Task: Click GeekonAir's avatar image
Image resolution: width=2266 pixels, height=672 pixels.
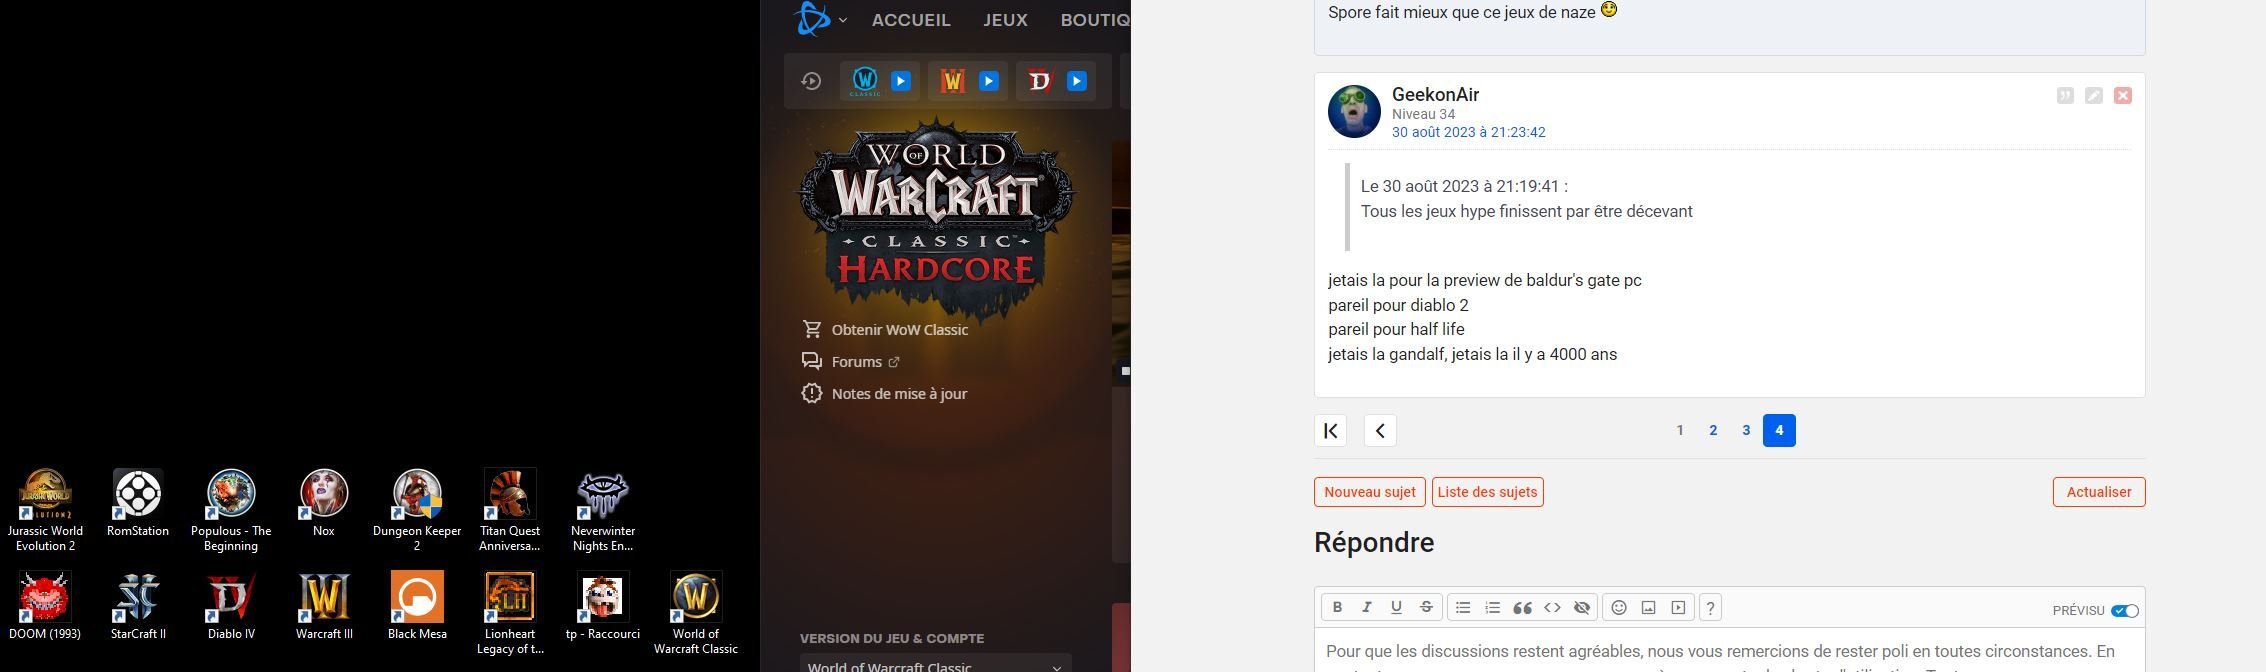Action: 1354,111
